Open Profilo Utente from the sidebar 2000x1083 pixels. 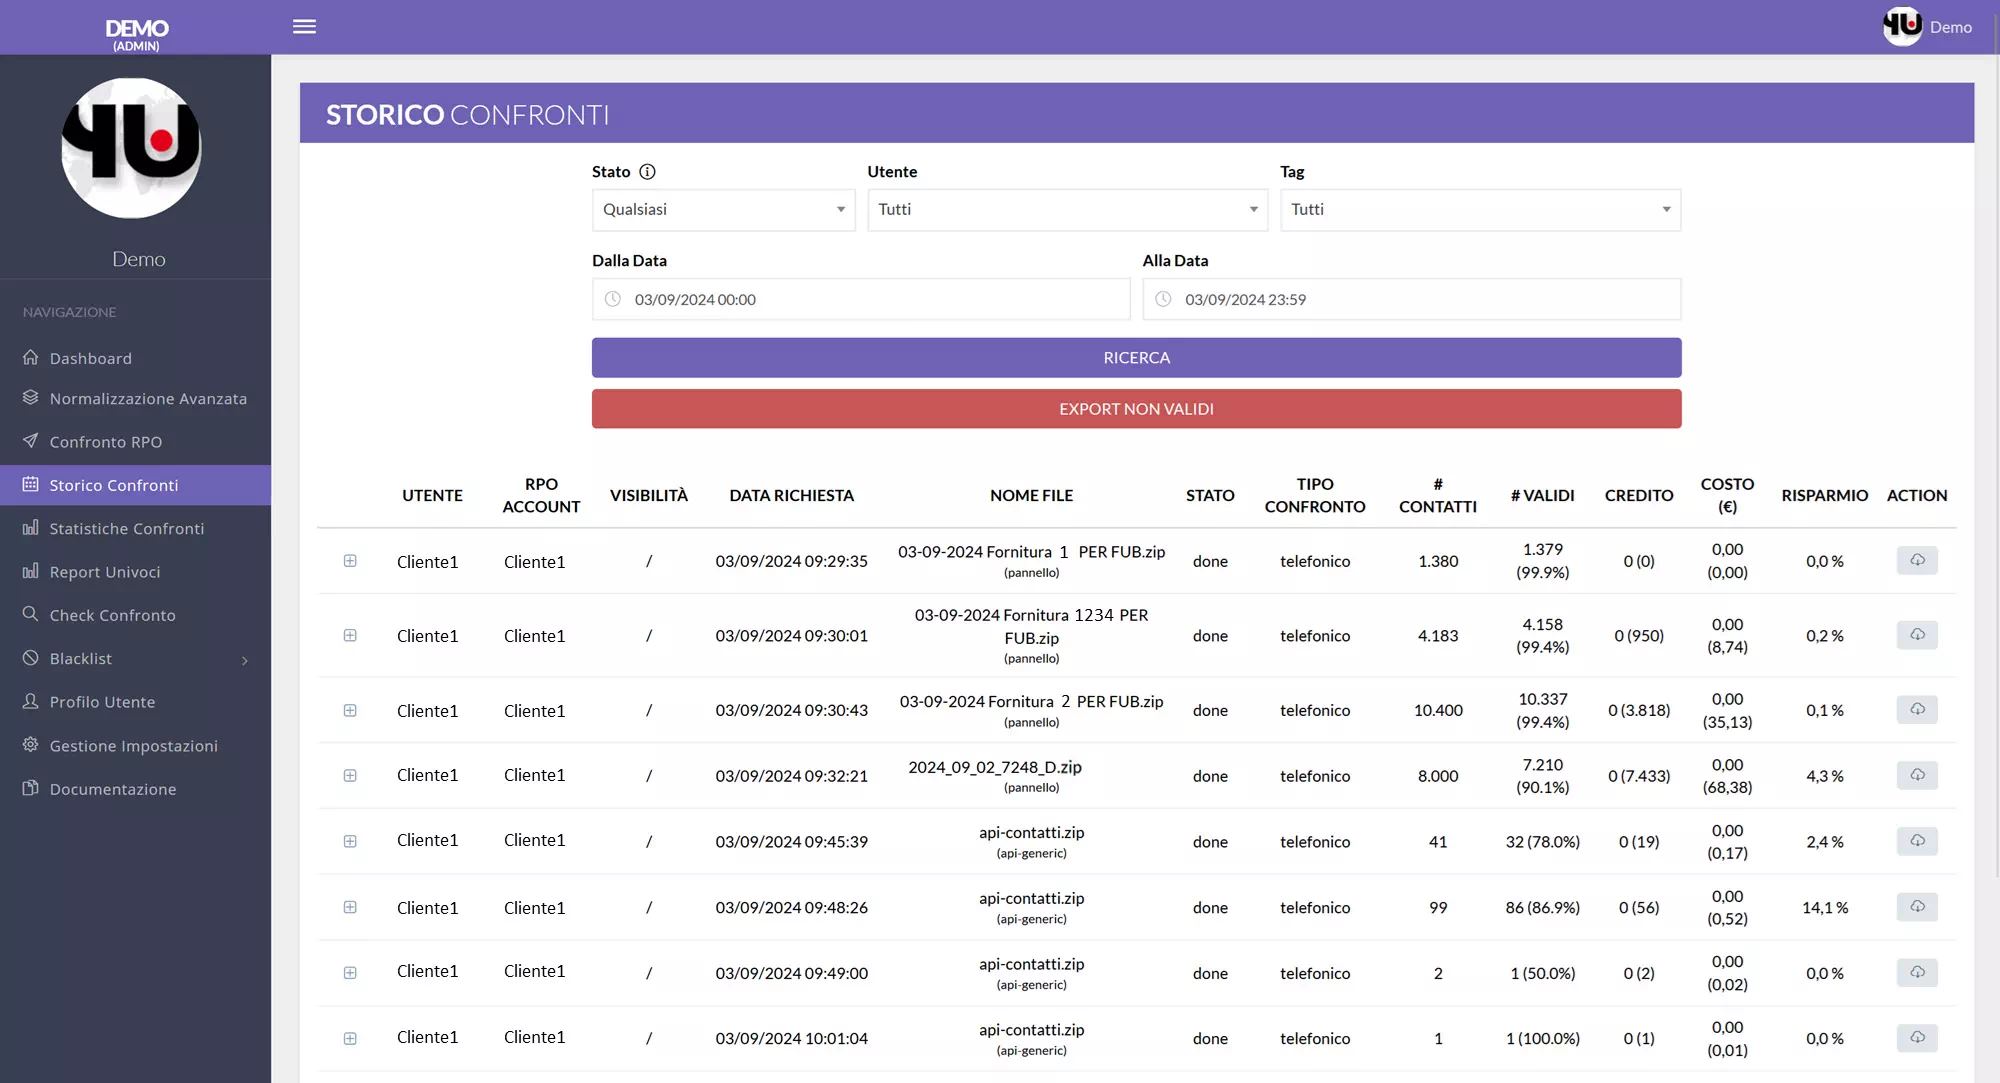pyautogui.click(x=101, y=701)
